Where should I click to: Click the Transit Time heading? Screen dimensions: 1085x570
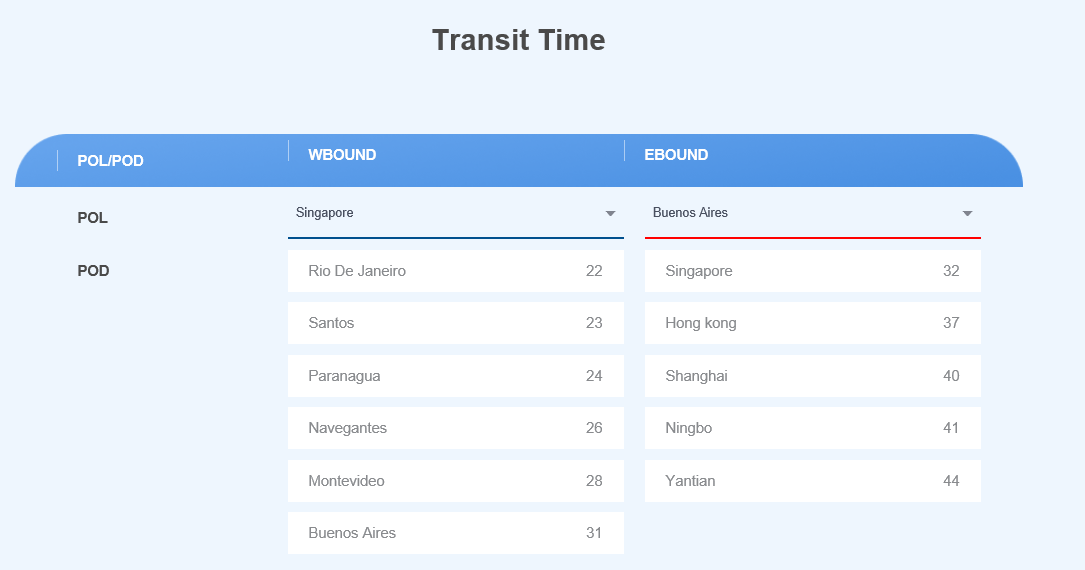click(x=518, y=40)
